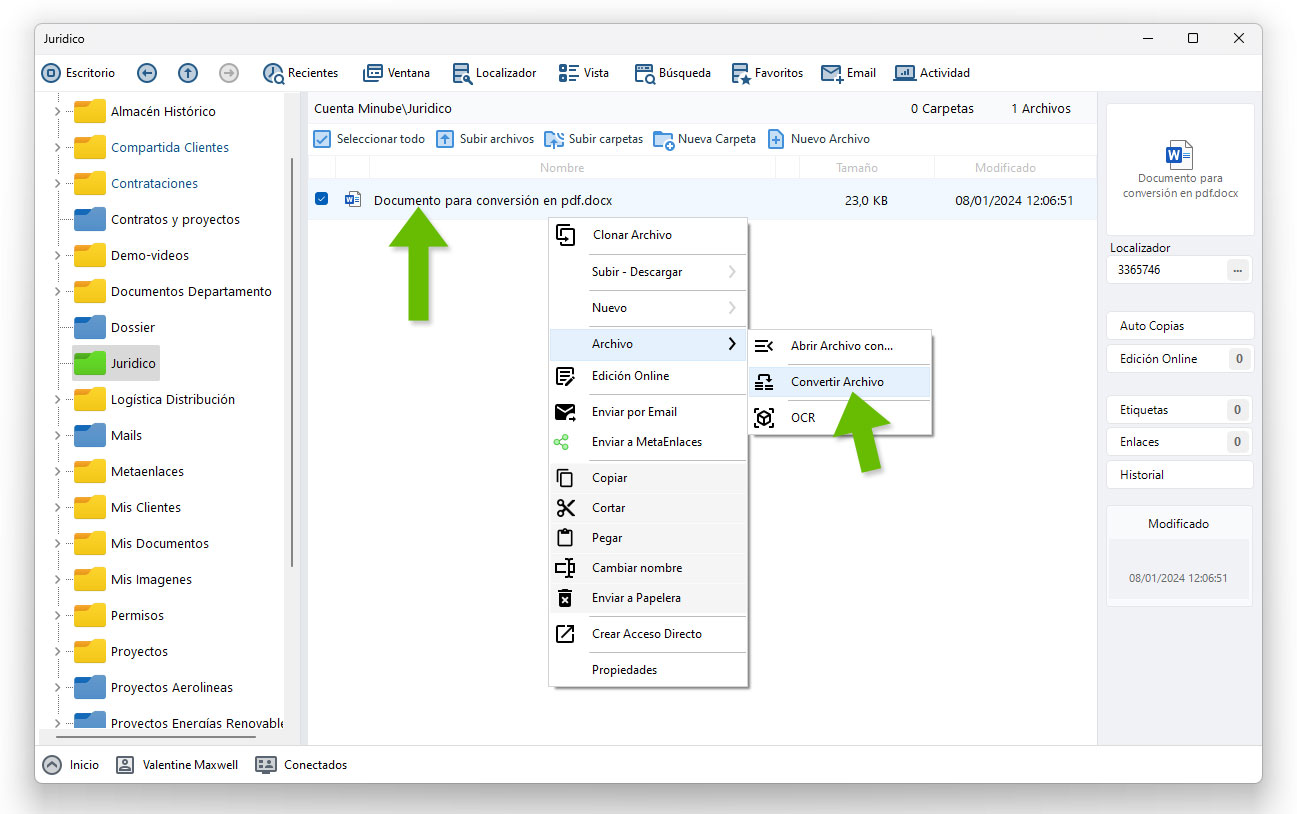Sort by the Tamaño column header
1297x814 pixels.
coord(857,168)
